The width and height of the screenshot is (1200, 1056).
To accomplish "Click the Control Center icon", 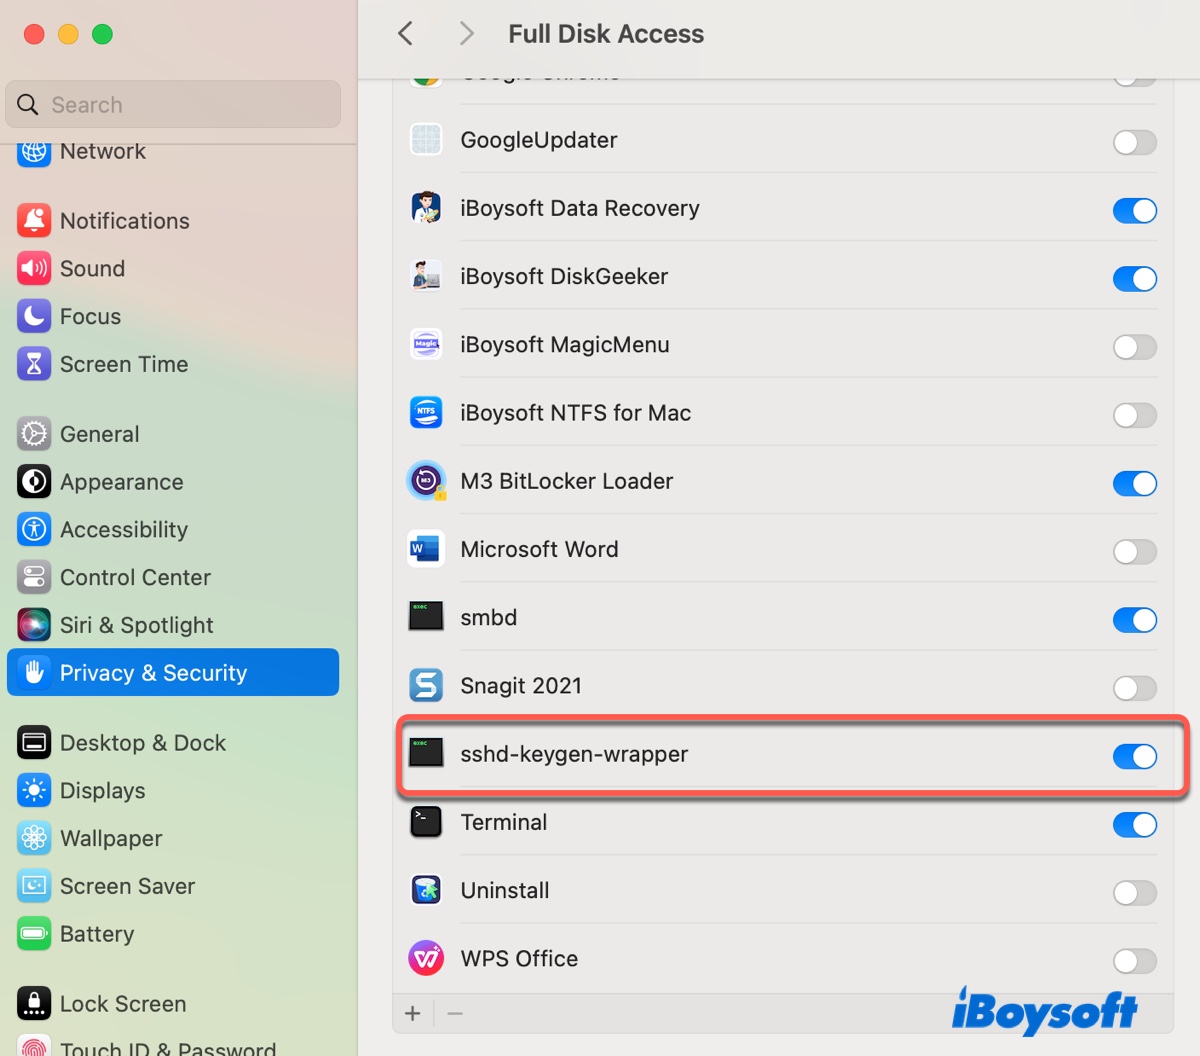I will [x=34, y=577].
